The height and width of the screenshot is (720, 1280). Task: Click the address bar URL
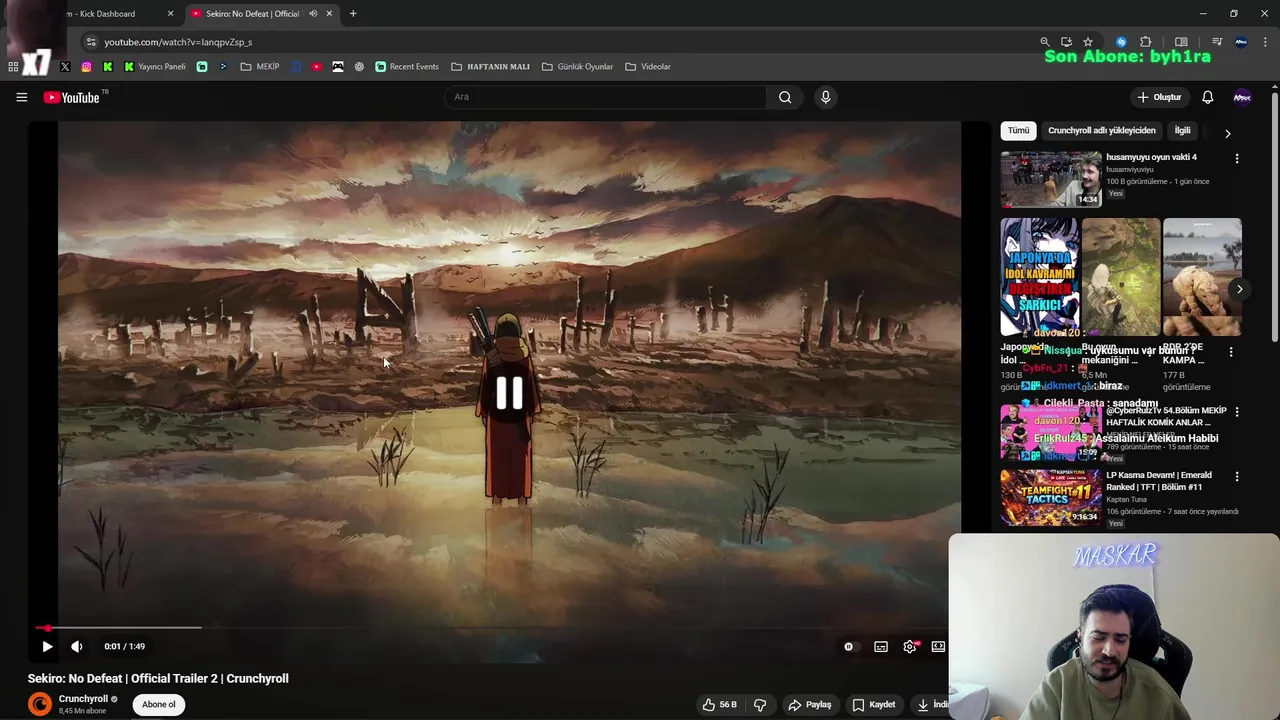[x=178, y=42]
